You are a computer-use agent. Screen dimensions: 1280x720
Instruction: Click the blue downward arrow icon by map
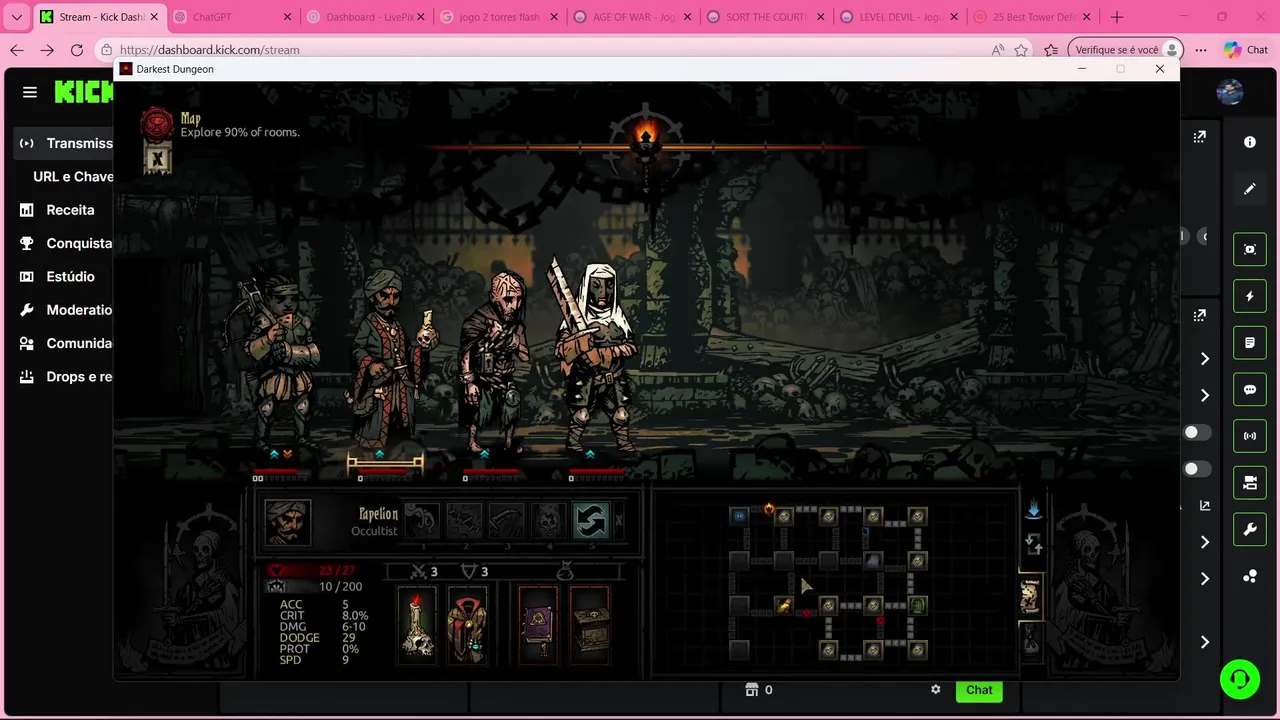[x=1034, y=510]
